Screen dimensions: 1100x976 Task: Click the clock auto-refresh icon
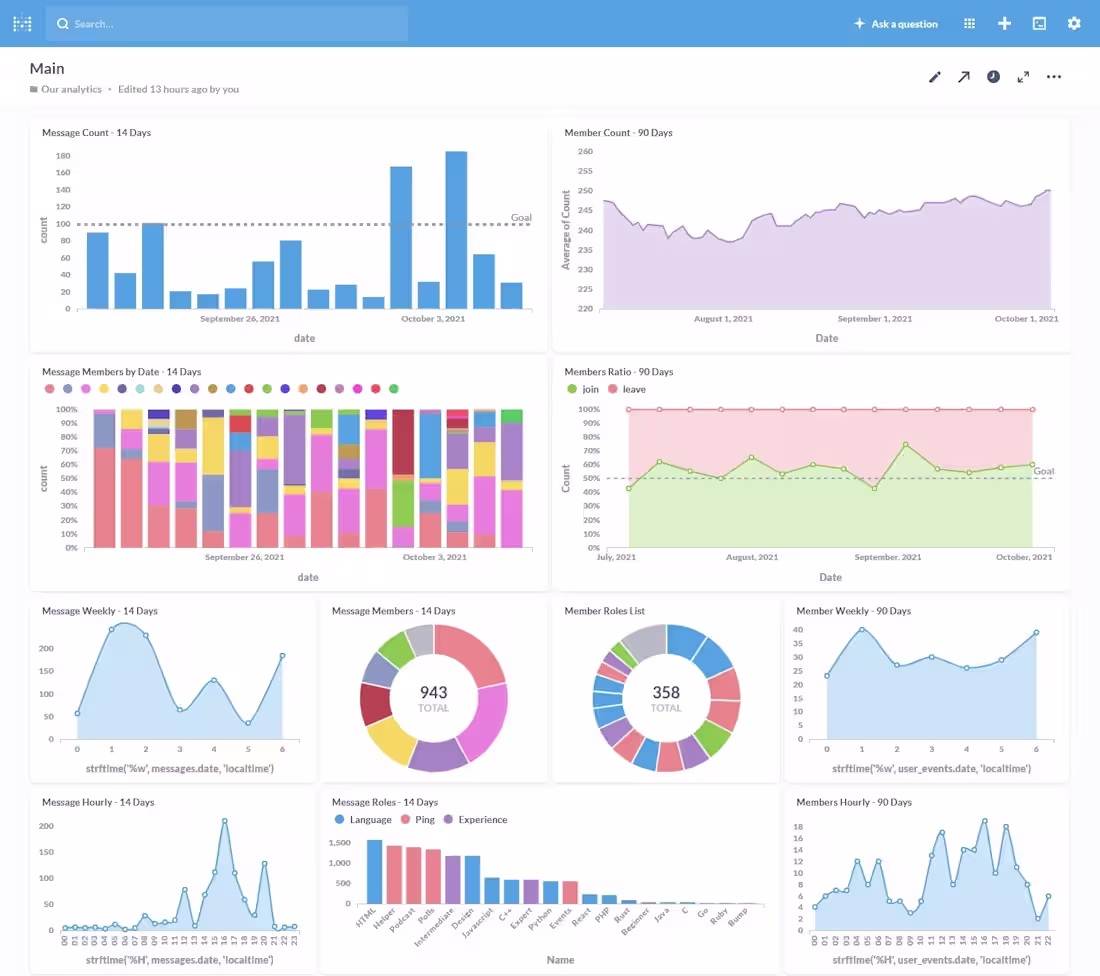click(x=993, y=77)
